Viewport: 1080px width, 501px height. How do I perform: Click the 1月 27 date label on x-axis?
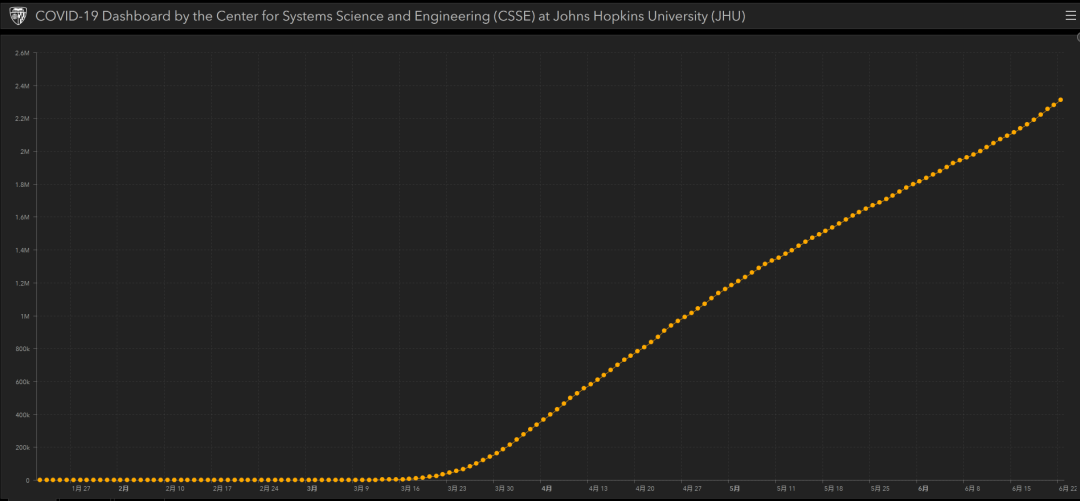81,489
